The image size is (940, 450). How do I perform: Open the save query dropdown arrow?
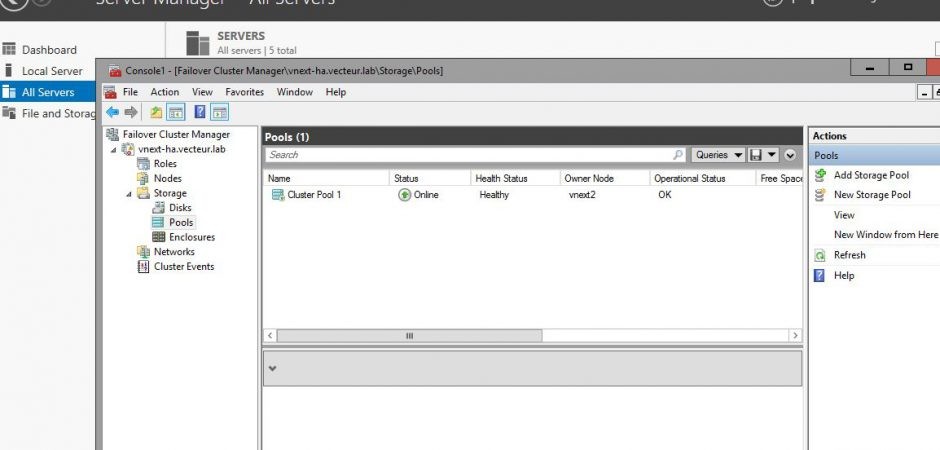[x=772, y=155]
